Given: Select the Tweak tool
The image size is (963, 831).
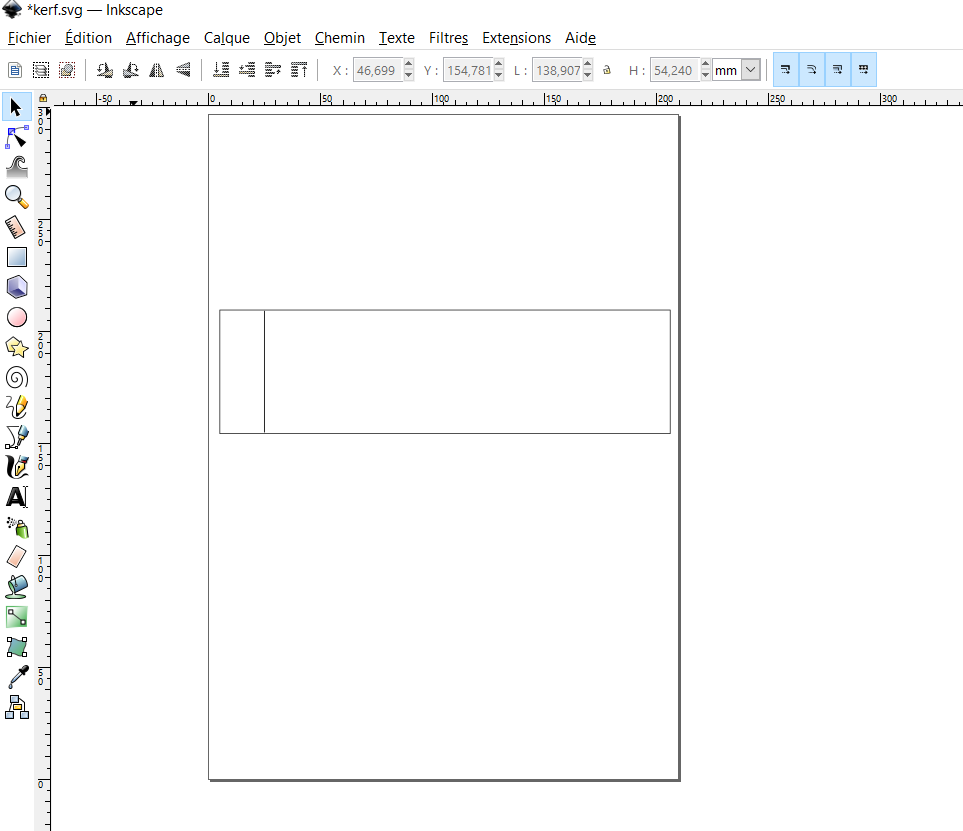Looking at the screenshot, I should point(17,167).
